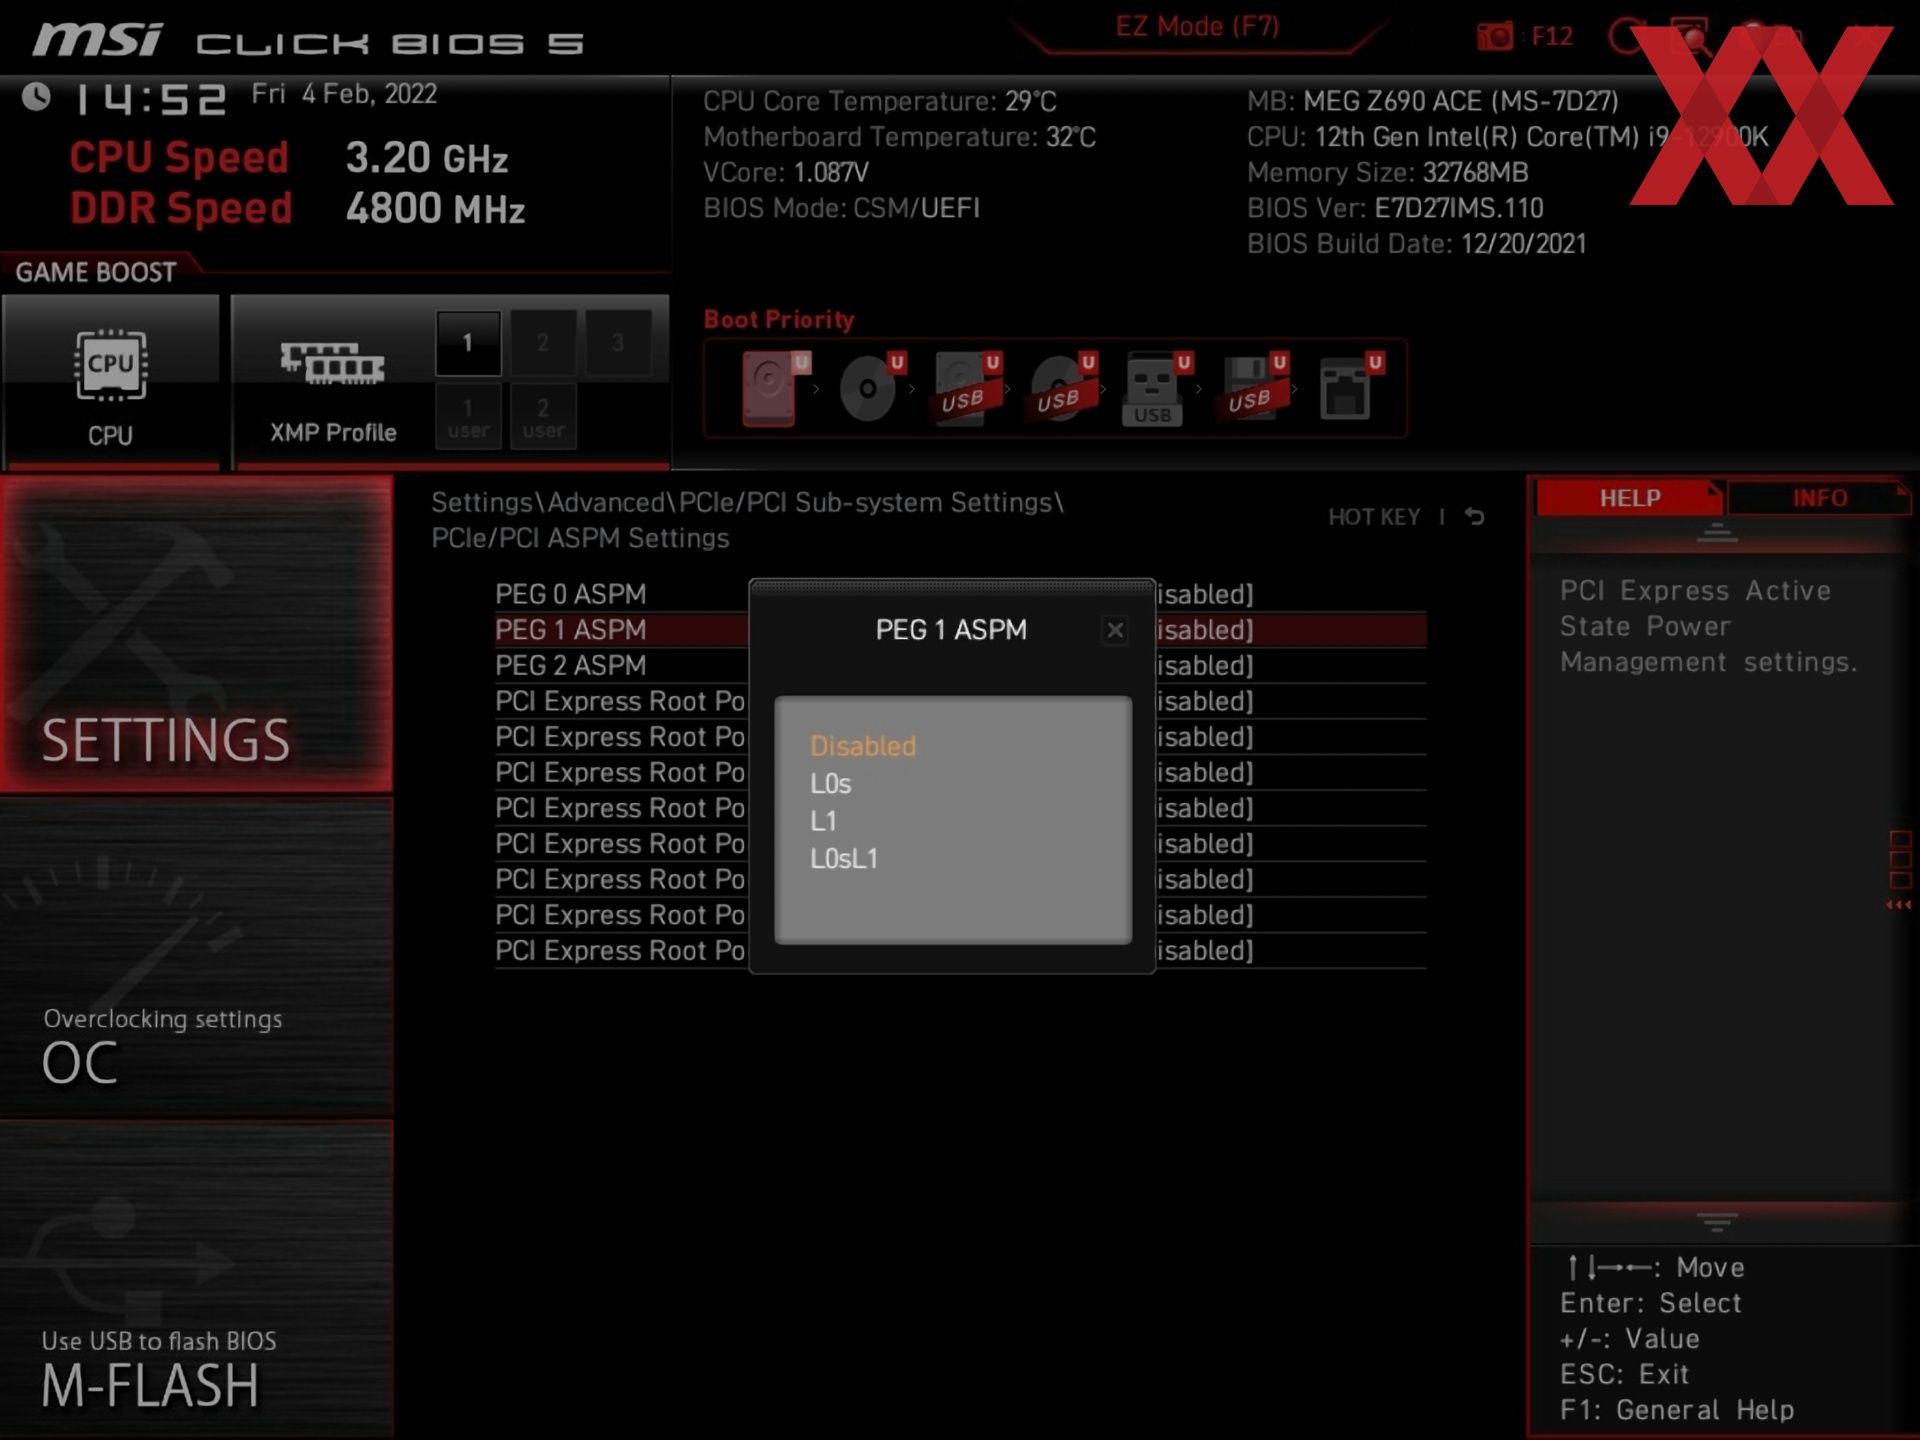Choose L0sL1 in PEG 1 ASPM list
Screen dimensions: 1920x1440
coord(844,859)
